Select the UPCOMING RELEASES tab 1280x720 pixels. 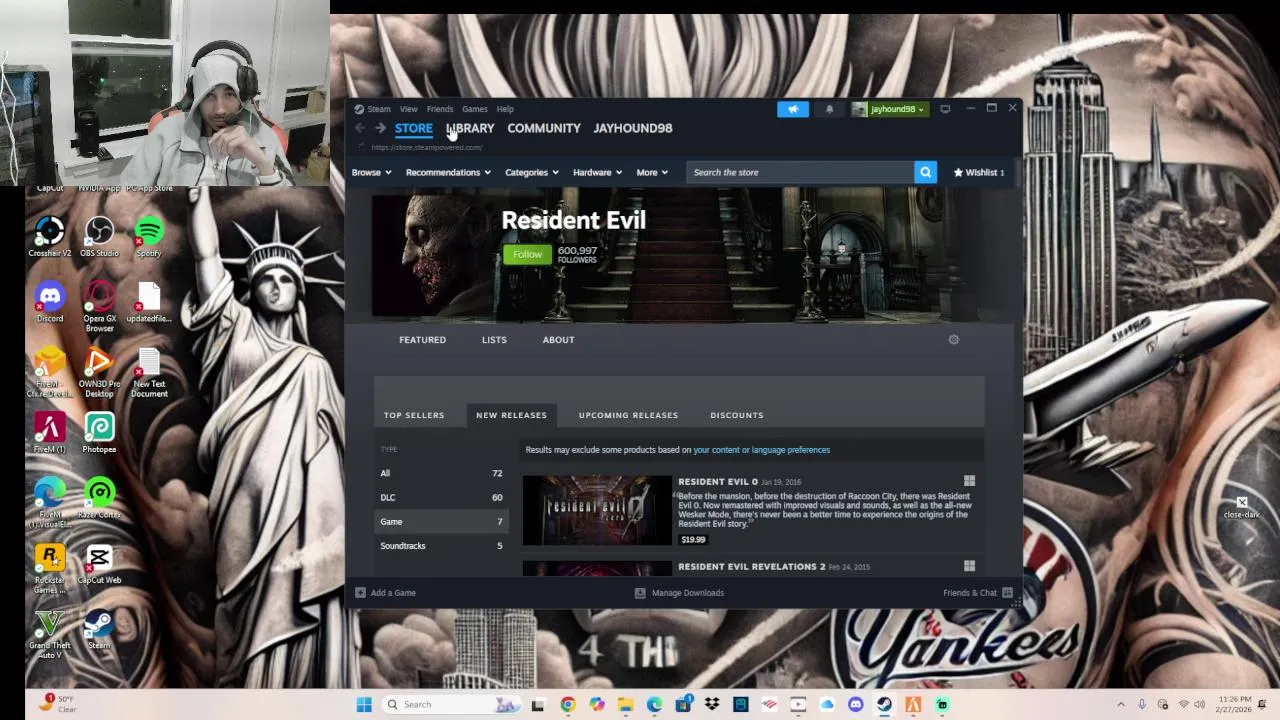(628, 415)
